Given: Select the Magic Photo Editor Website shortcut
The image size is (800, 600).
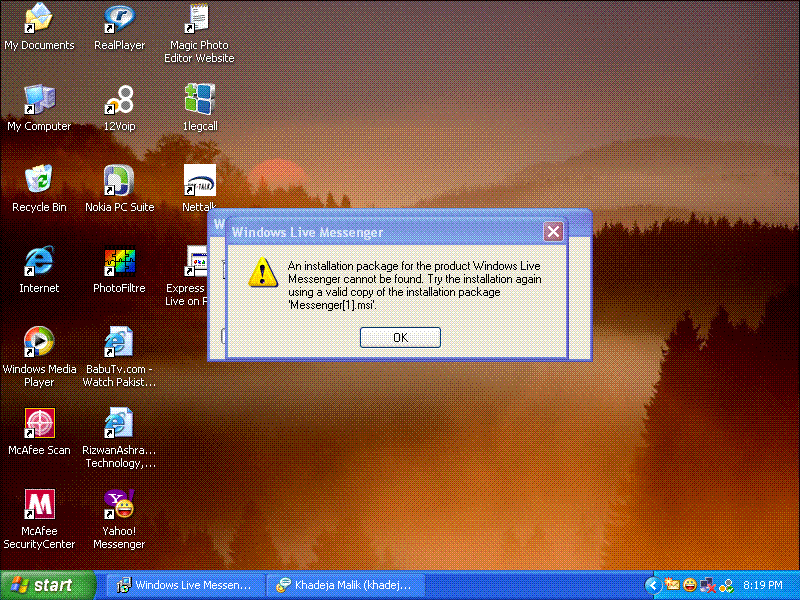Looking at the screenshot, I should pos(199,33).
